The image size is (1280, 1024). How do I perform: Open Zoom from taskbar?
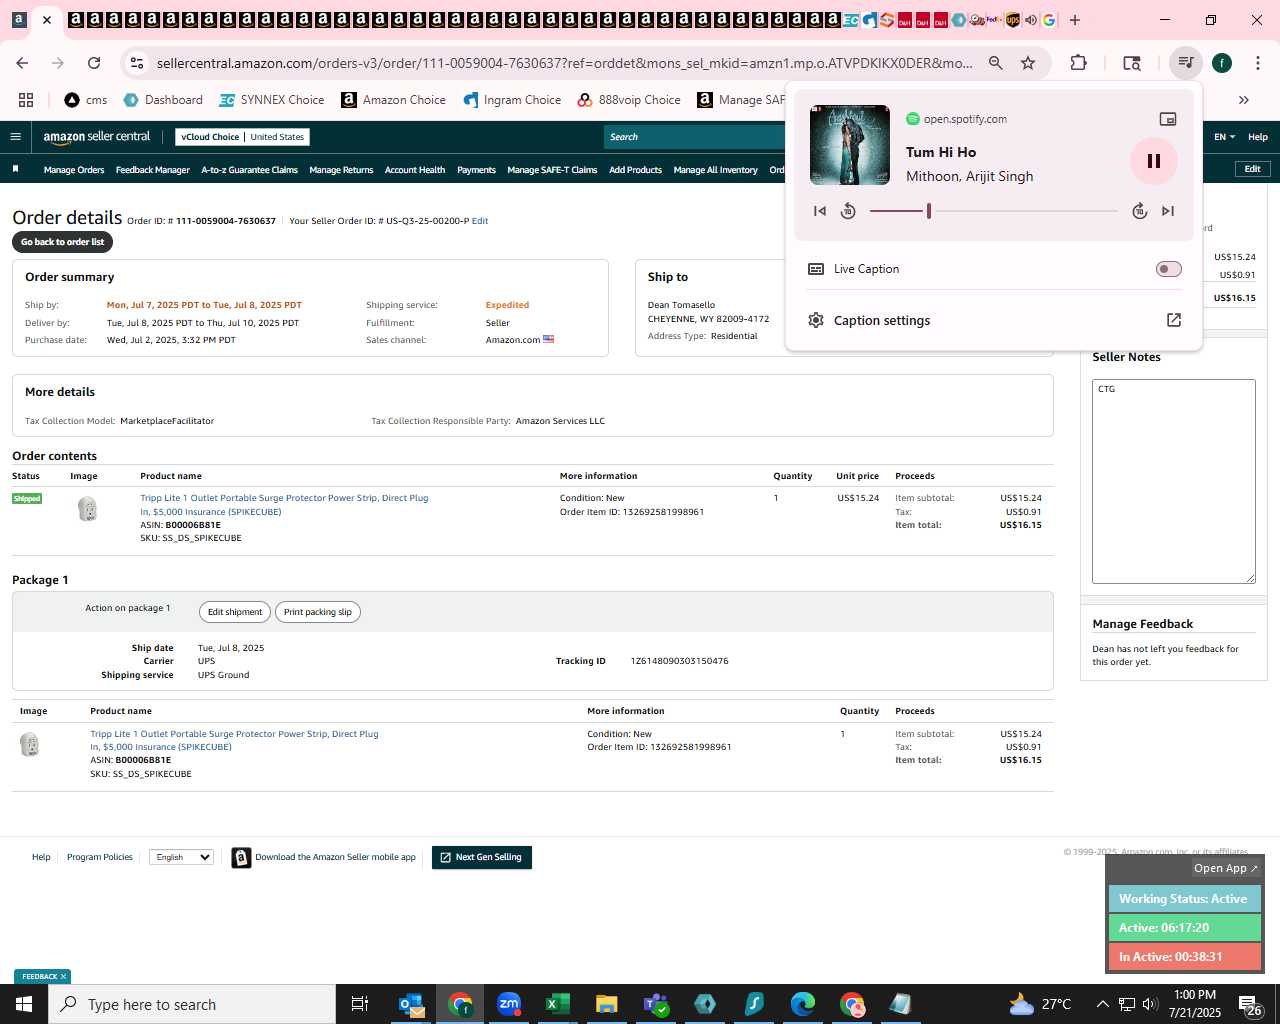click(x=509, y=1004)
